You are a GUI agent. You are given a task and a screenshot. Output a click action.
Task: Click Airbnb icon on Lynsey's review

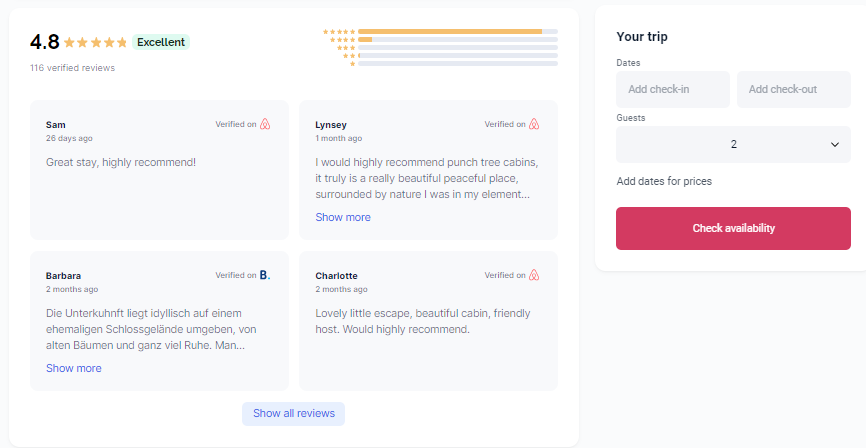tap(534, 125)
